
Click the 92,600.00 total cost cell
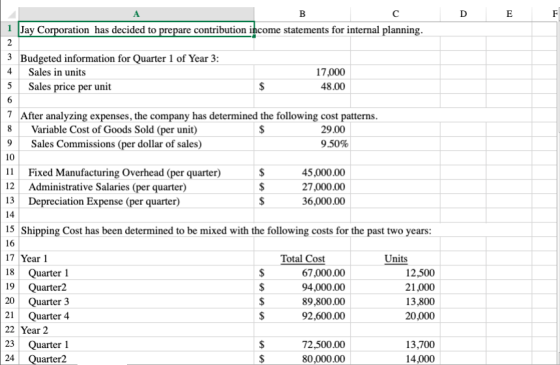(302, 316)
